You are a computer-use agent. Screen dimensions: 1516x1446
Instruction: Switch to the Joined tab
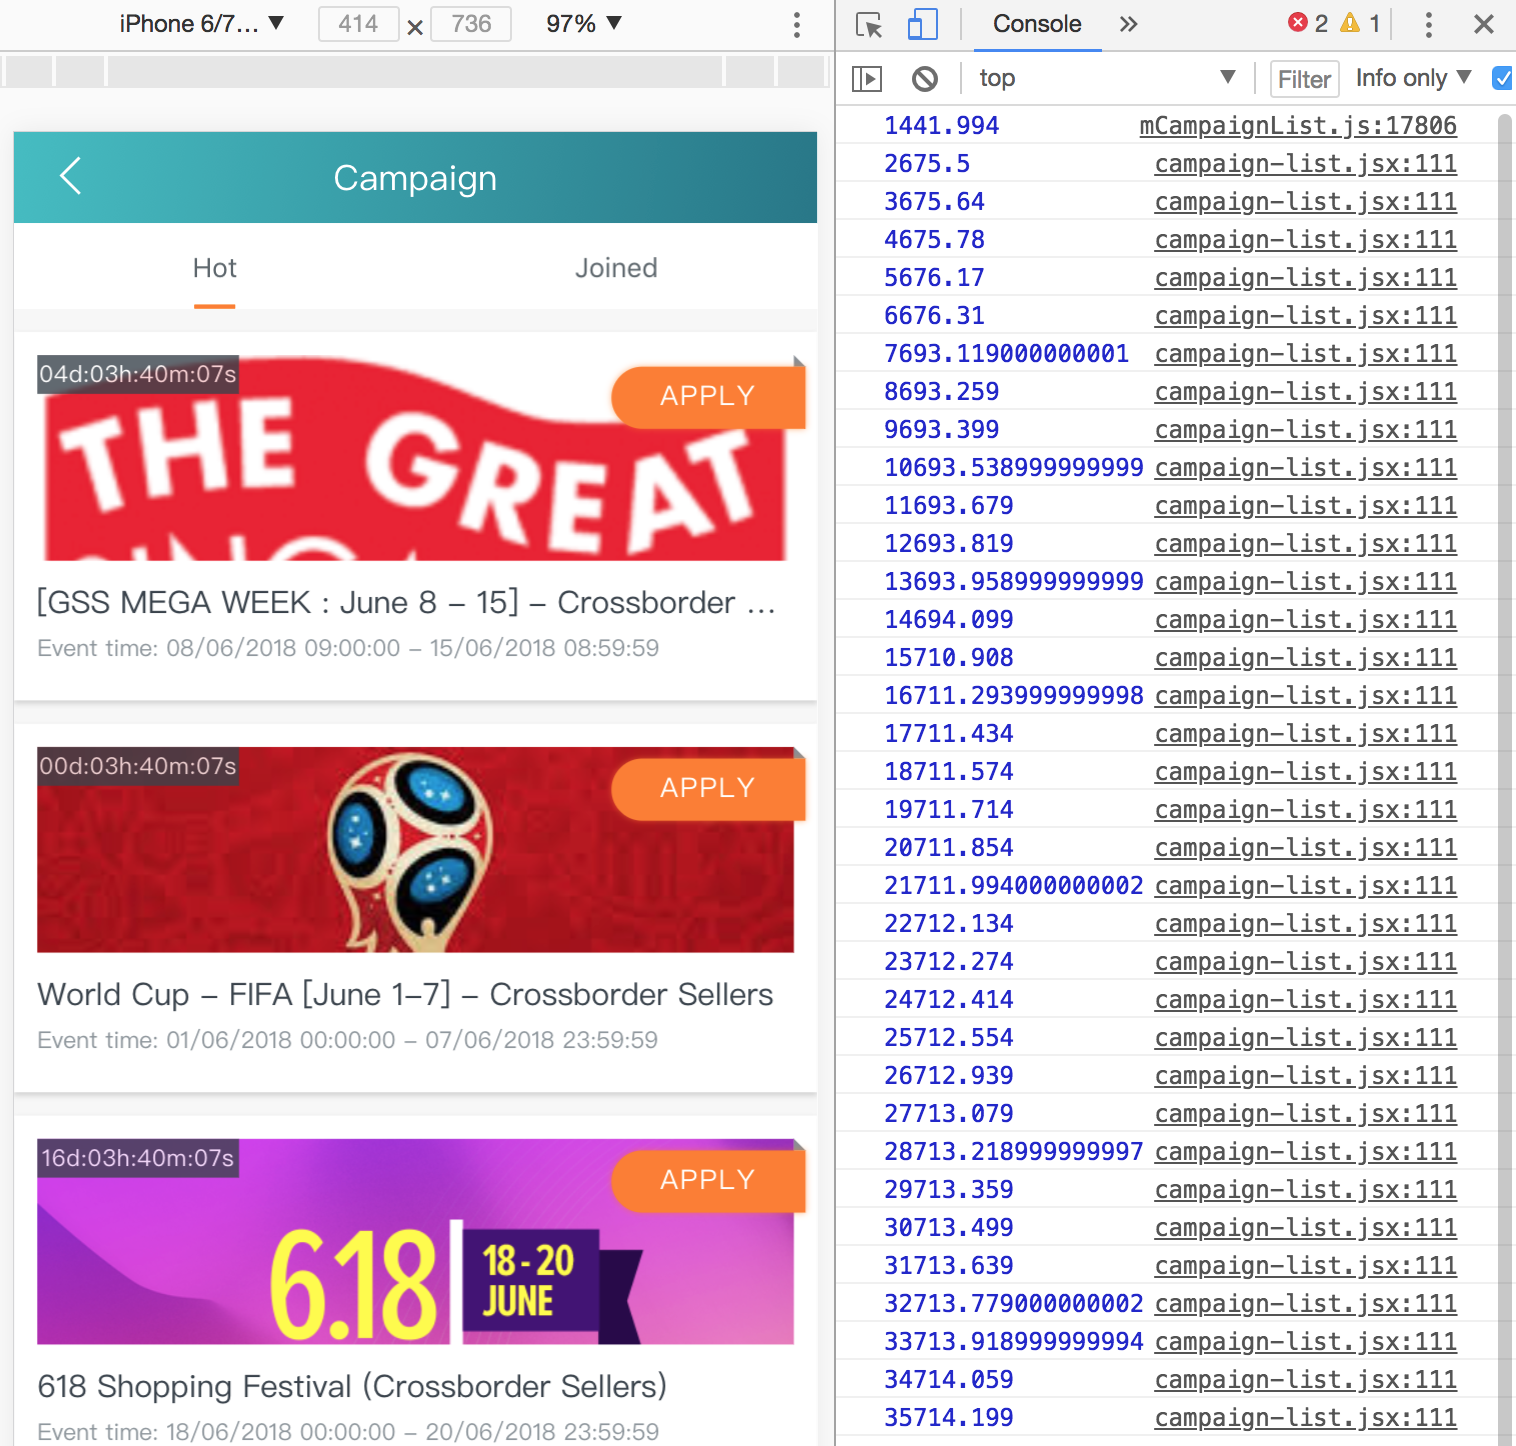point(615,268)
